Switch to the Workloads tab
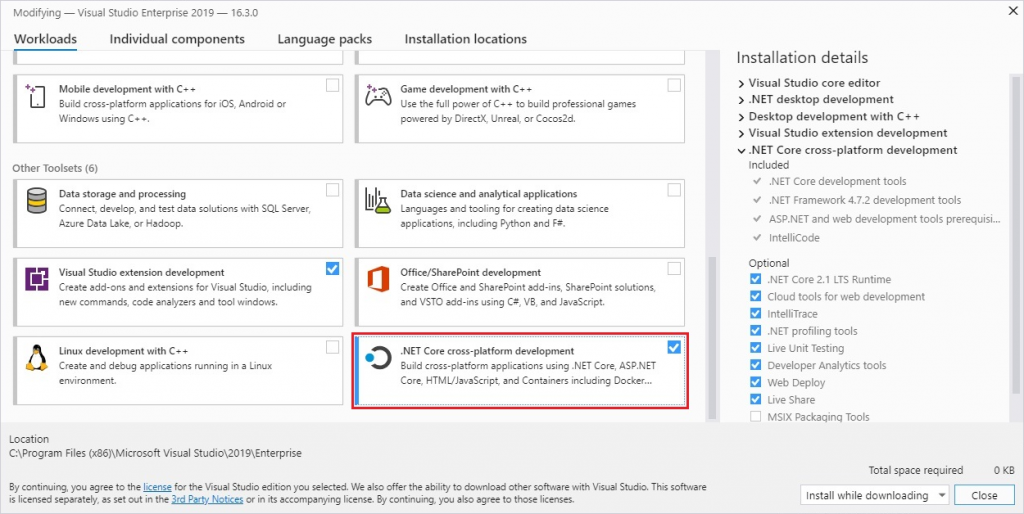Screen dimensions: 1024x514 pyautogui.click(x=45, y=39)
